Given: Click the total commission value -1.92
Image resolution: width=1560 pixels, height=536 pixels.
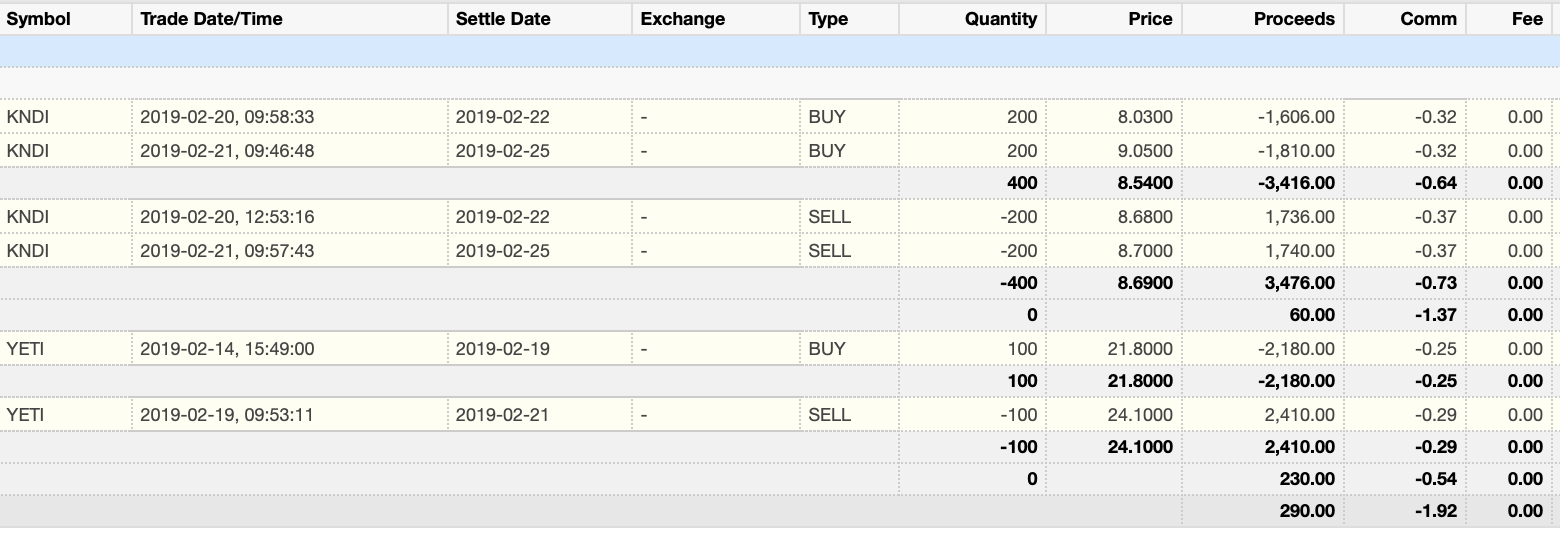Looking at the screenshot, I should [x=1435, y=511].
